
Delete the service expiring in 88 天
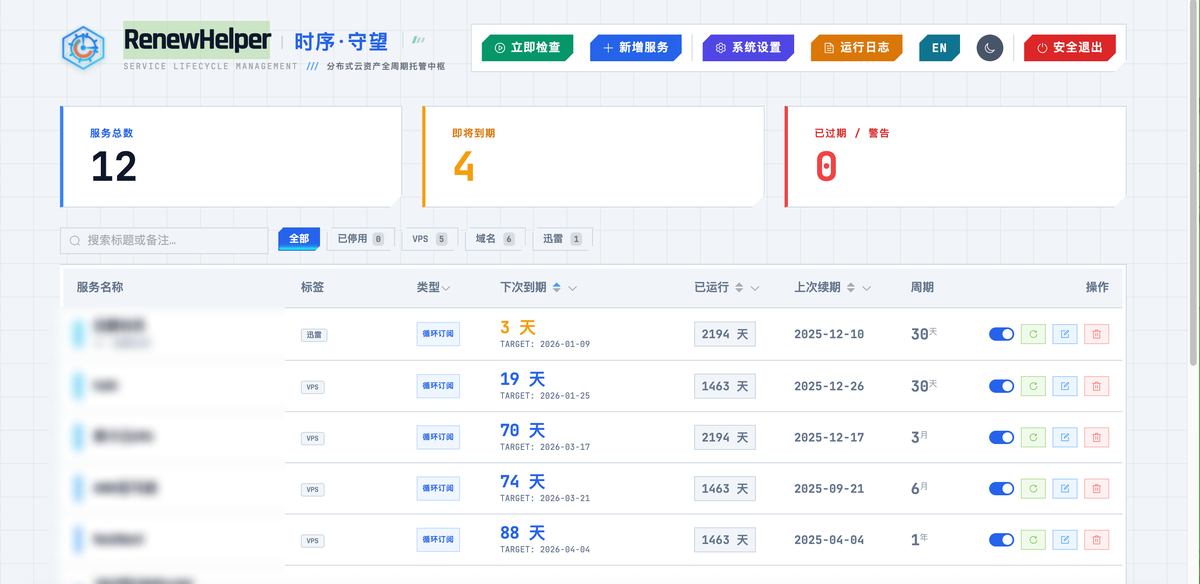click(1097, 540)
